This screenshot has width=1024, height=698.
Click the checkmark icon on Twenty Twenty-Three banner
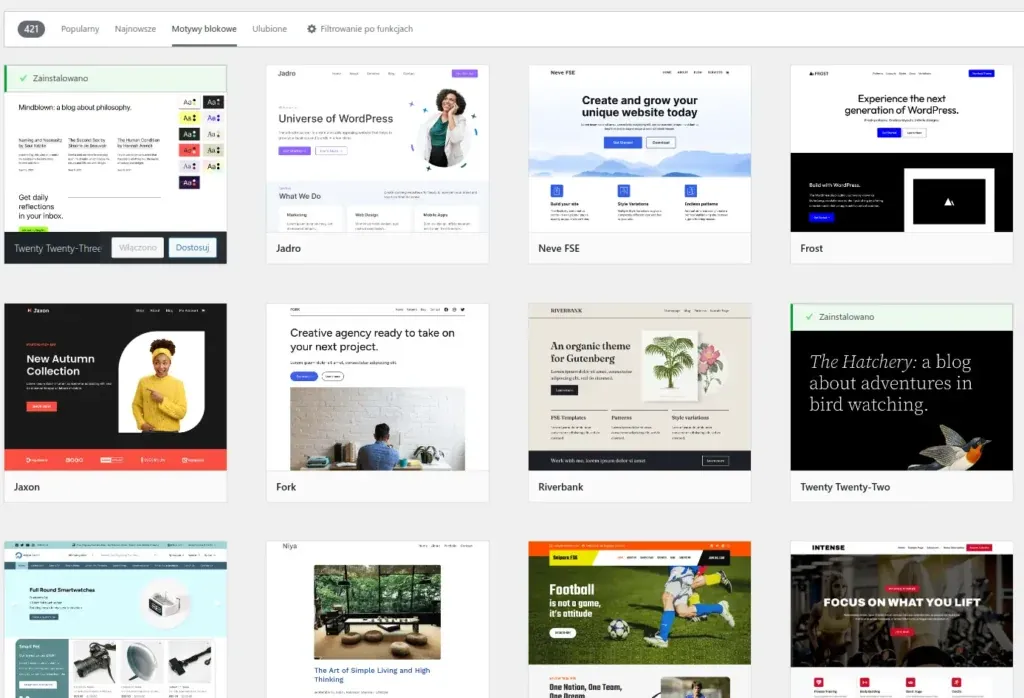tap(23, 78)
